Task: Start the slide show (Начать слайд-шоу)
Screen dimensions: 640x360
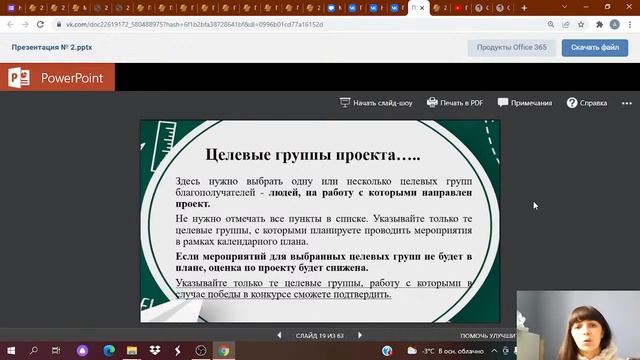Action: 376,103
